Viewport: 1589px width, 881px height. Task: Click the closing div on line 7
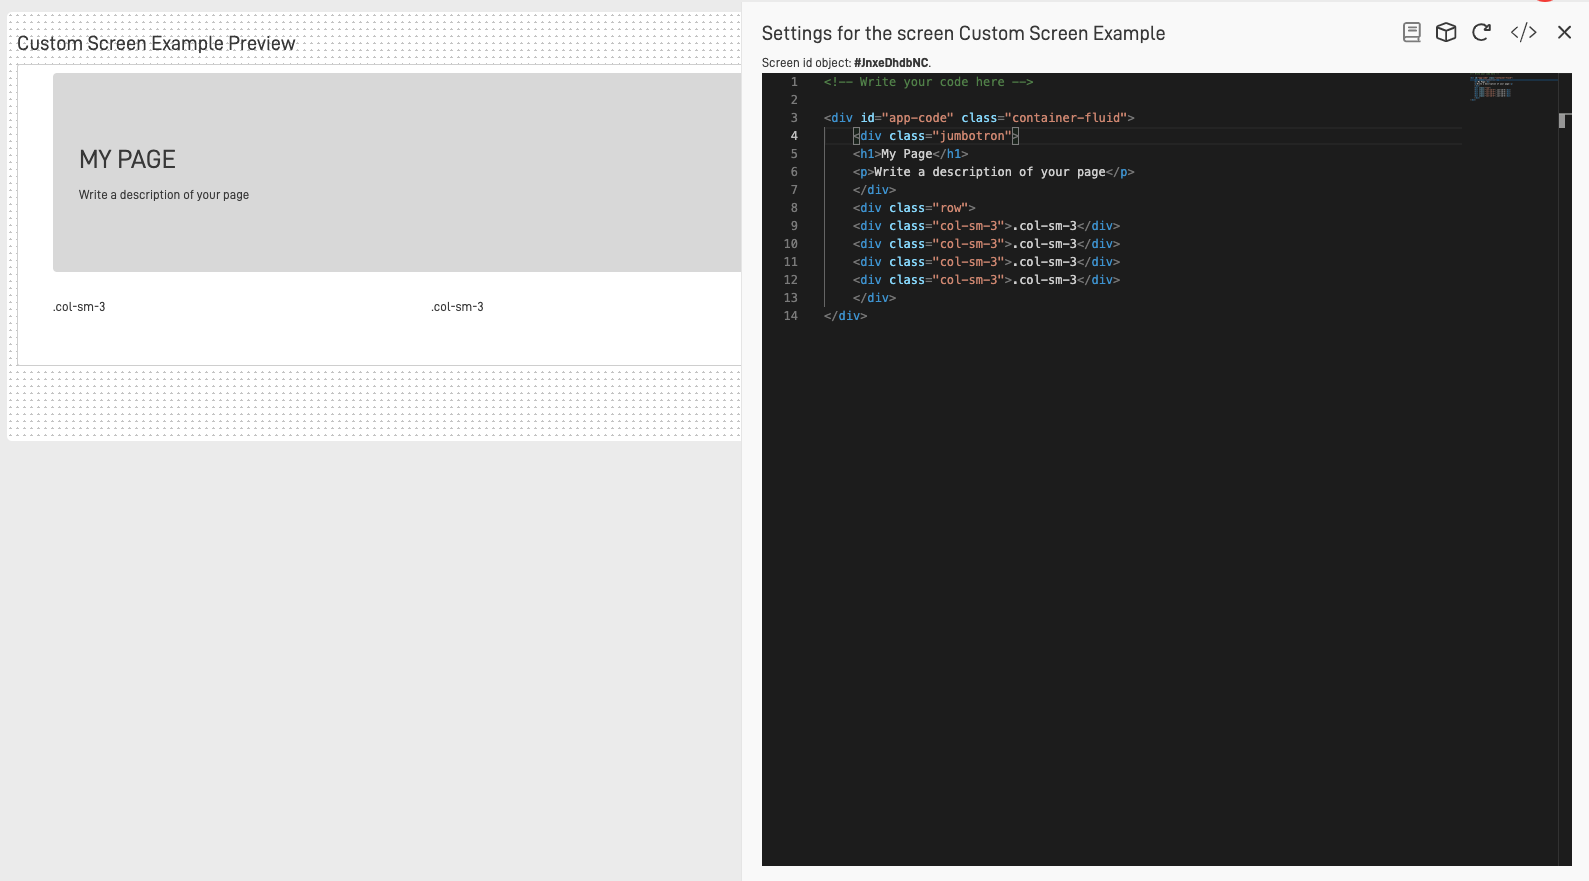pyautogui.click(x=874, y=190)
